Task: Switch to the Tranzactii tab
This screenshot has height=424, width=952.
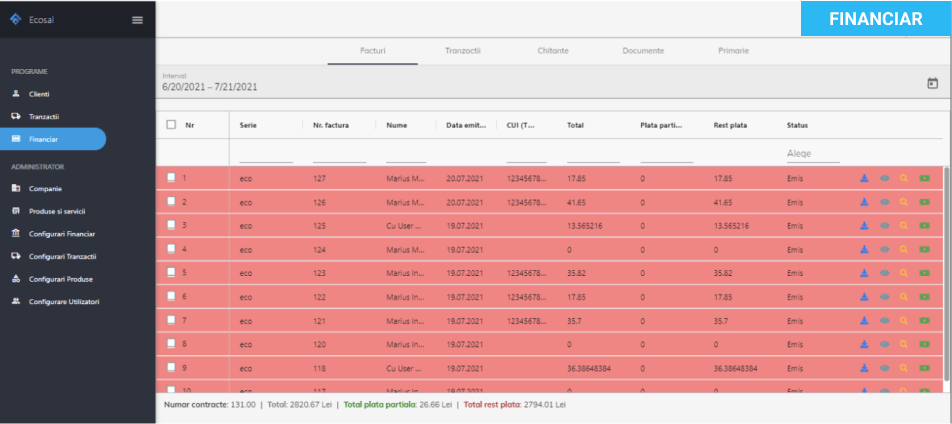Action: pos(463,50)
